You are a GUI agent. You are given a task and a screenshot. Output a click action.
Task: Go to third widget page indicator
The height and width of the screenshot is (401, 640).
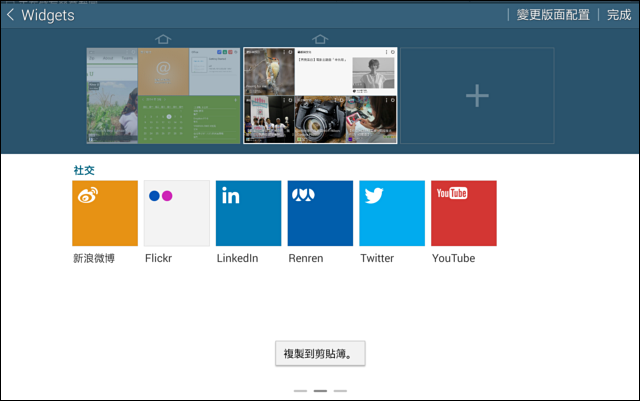pos(340,391)
